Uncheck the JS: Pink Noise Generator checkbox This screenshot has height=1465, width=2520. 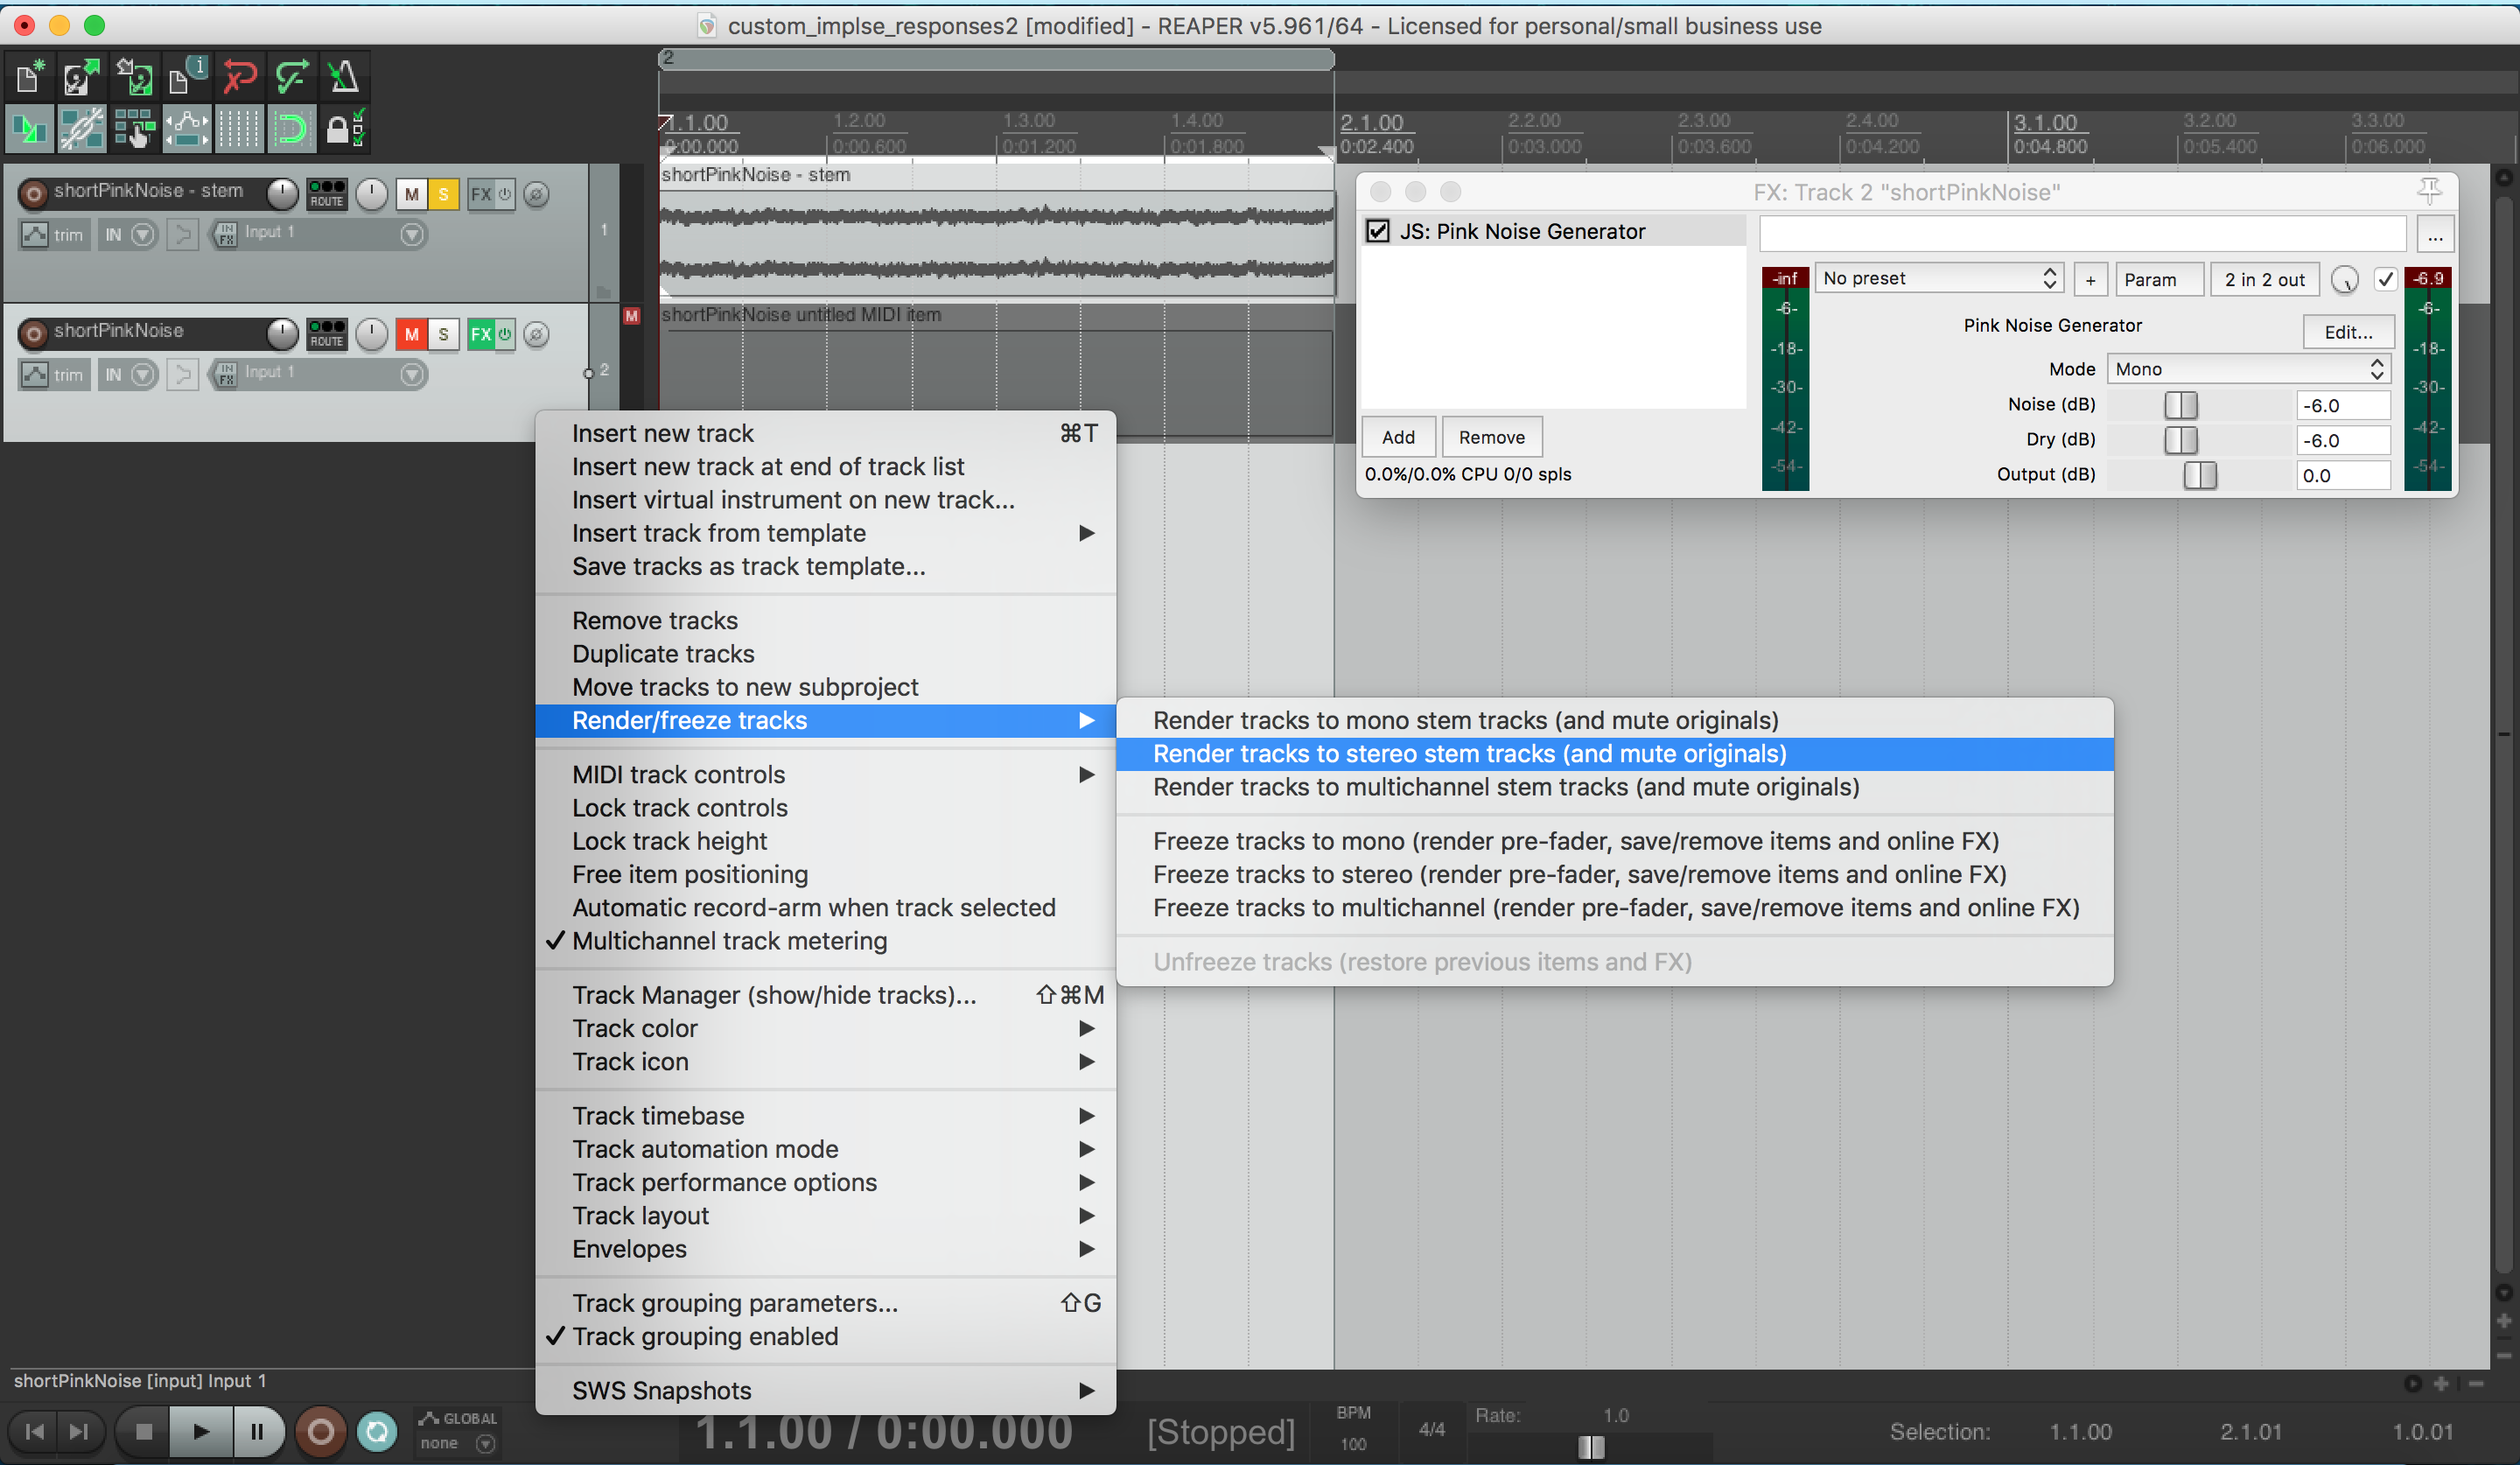coord(1378,231)
